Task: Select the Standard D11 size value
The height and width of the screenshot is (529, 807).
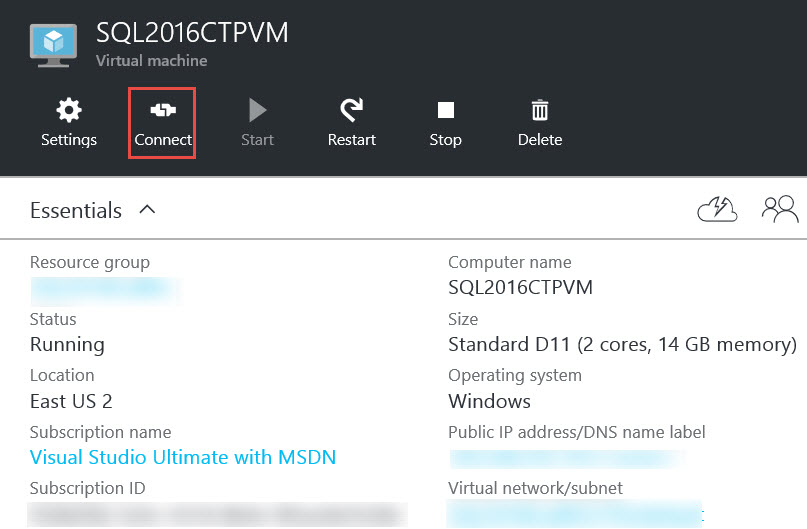Action: [x=622, y=344]
